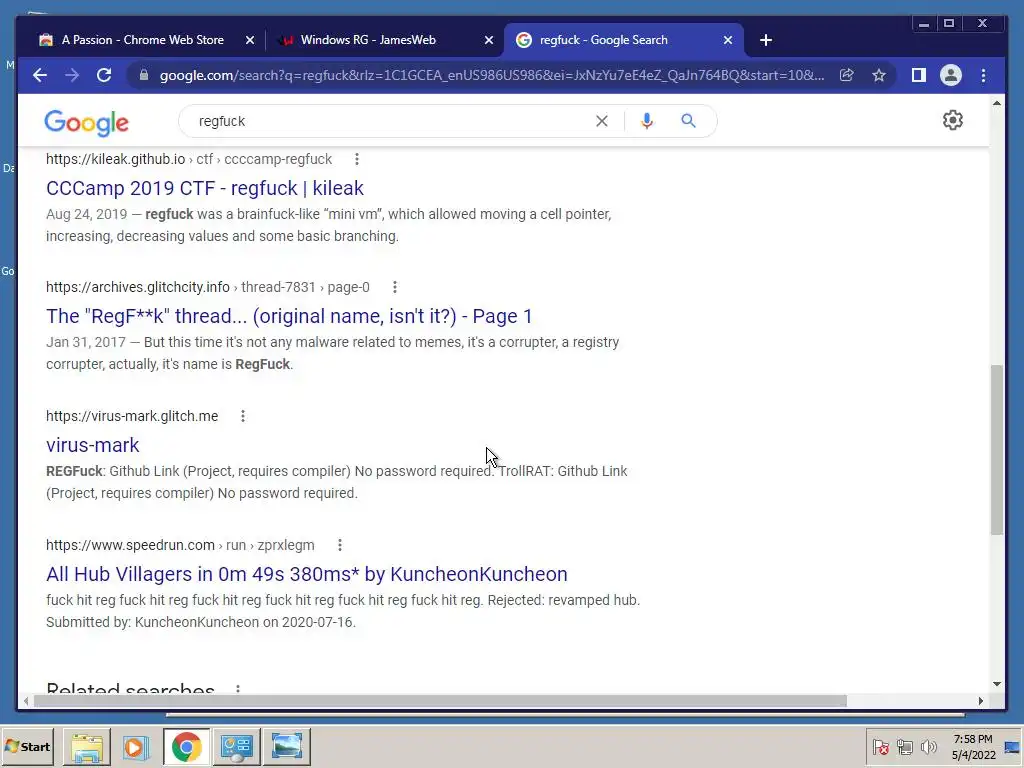Open Google quick settings gear
Image resolution: width=1024 pixels, height=768 pixels.
point(953,120)
